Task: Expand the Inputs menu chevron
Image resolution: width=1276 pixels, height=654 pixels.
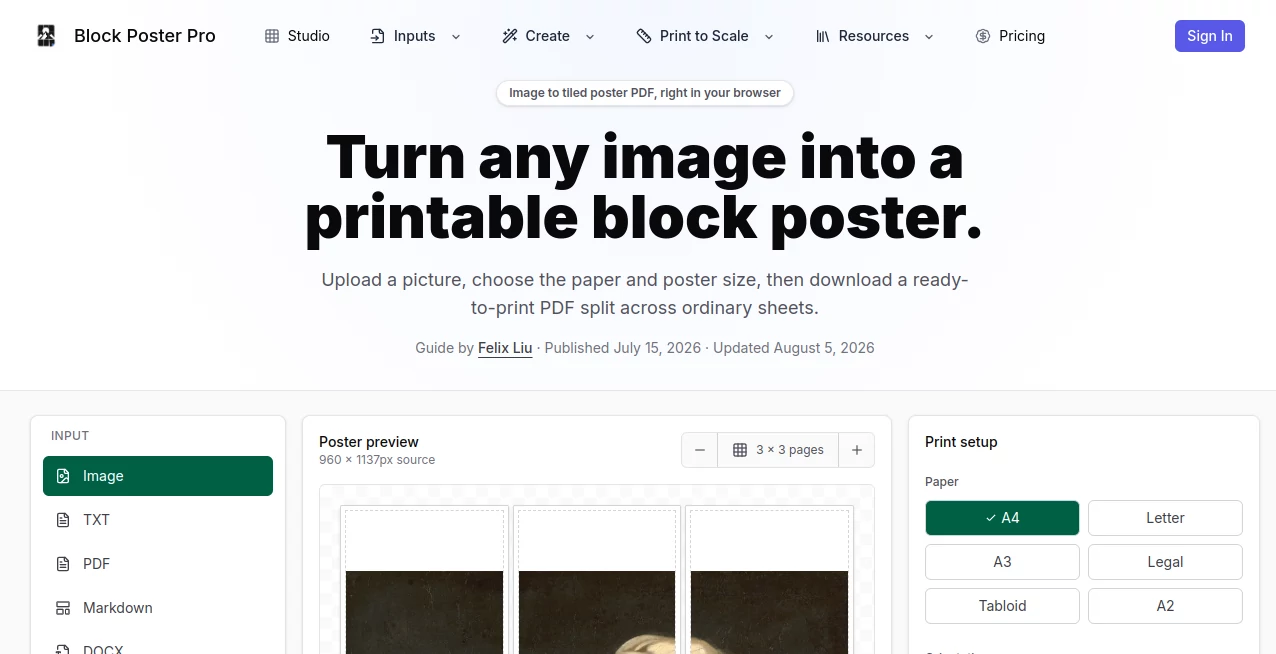Action: 456,37
